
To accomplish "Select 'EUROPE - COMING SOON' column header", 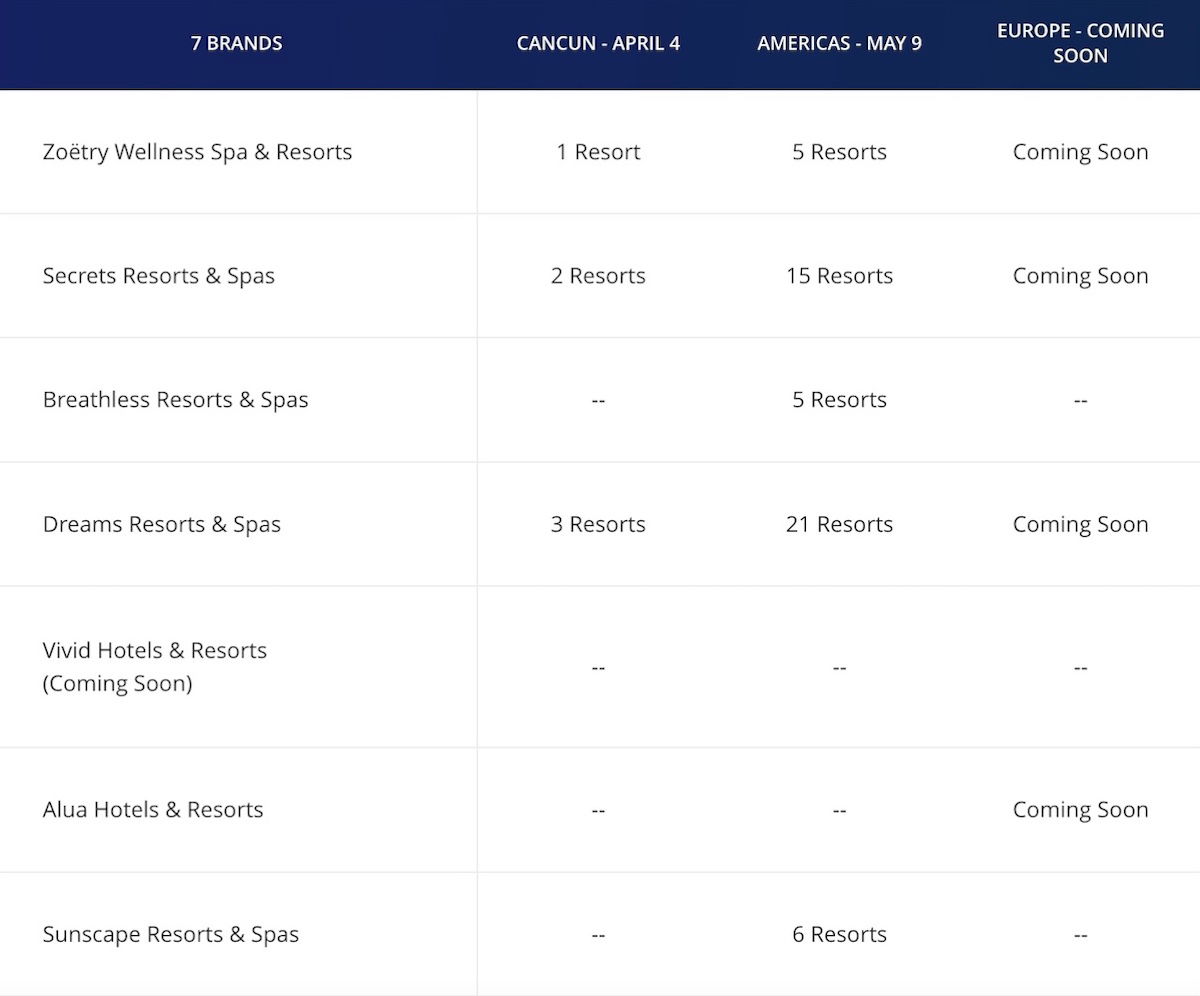I will 1080,43.
